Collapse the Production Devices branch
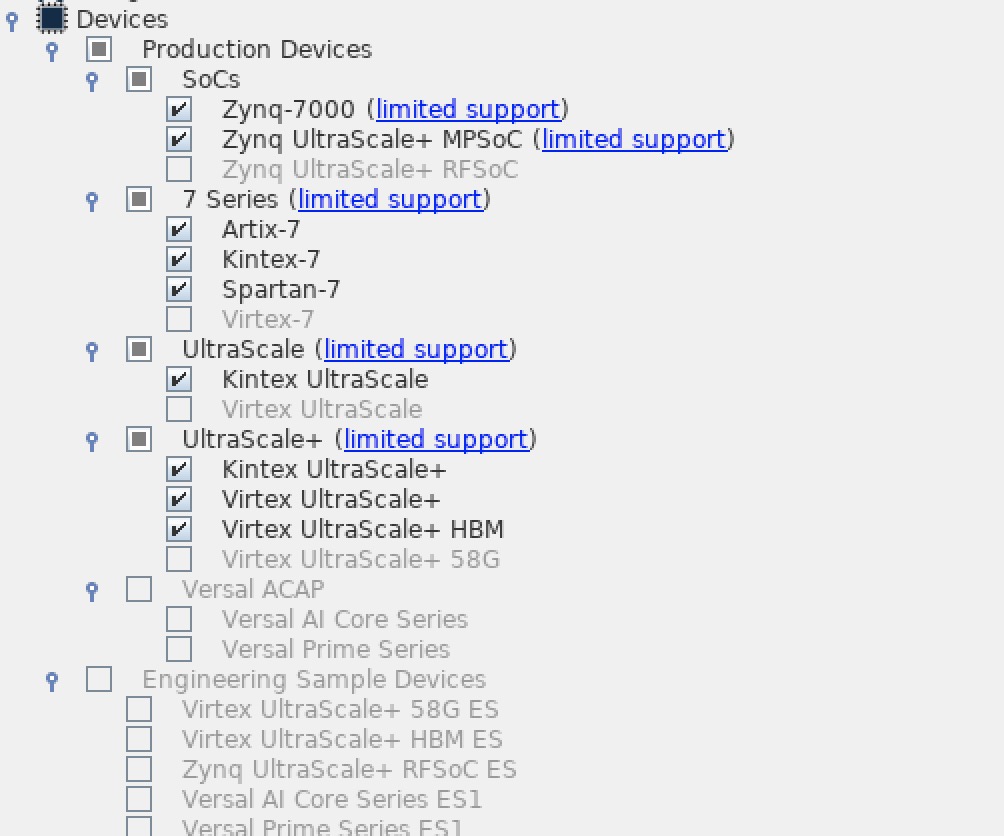 point(51,50)
